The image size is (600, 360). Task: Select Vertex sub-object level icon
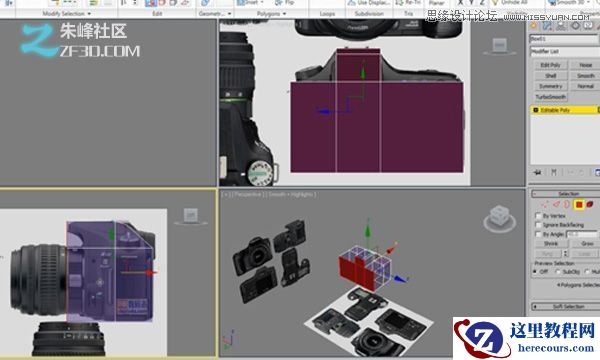(545, 205)
